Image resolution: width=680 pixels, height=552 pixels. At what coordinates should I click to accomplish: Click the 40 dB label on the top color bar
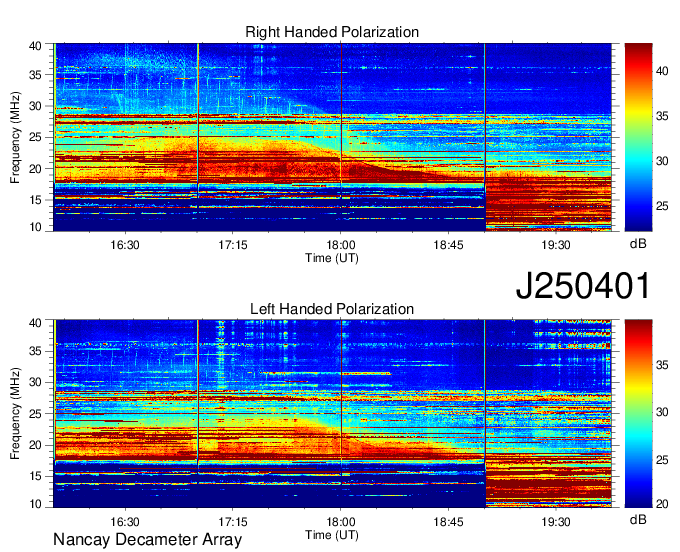(662, 71)
